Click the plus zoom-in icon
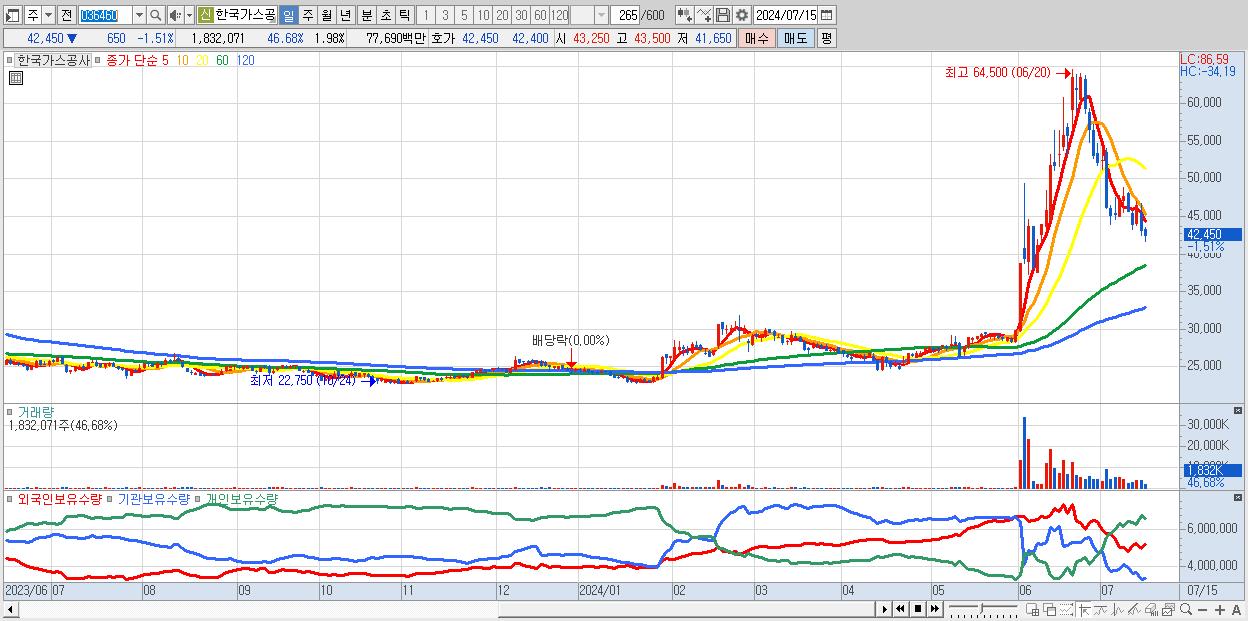 1220,609
